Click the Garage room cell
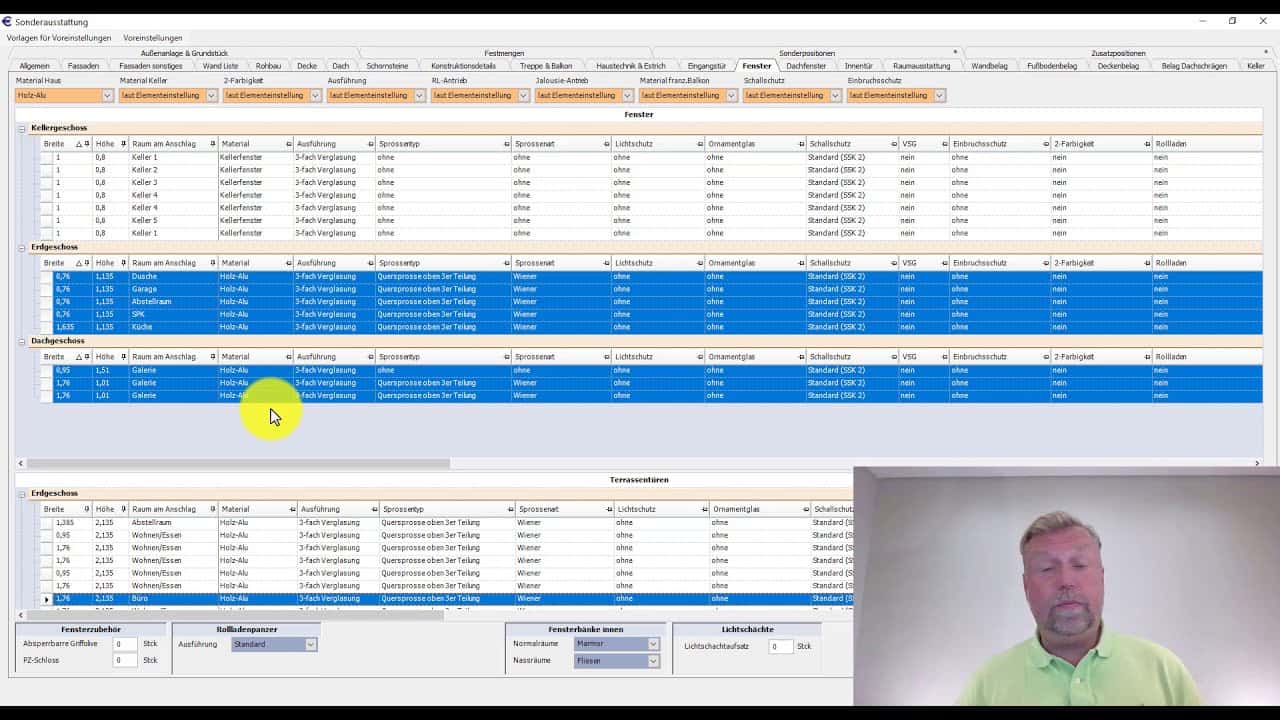The image size is (1280, 720). point(173,289)
